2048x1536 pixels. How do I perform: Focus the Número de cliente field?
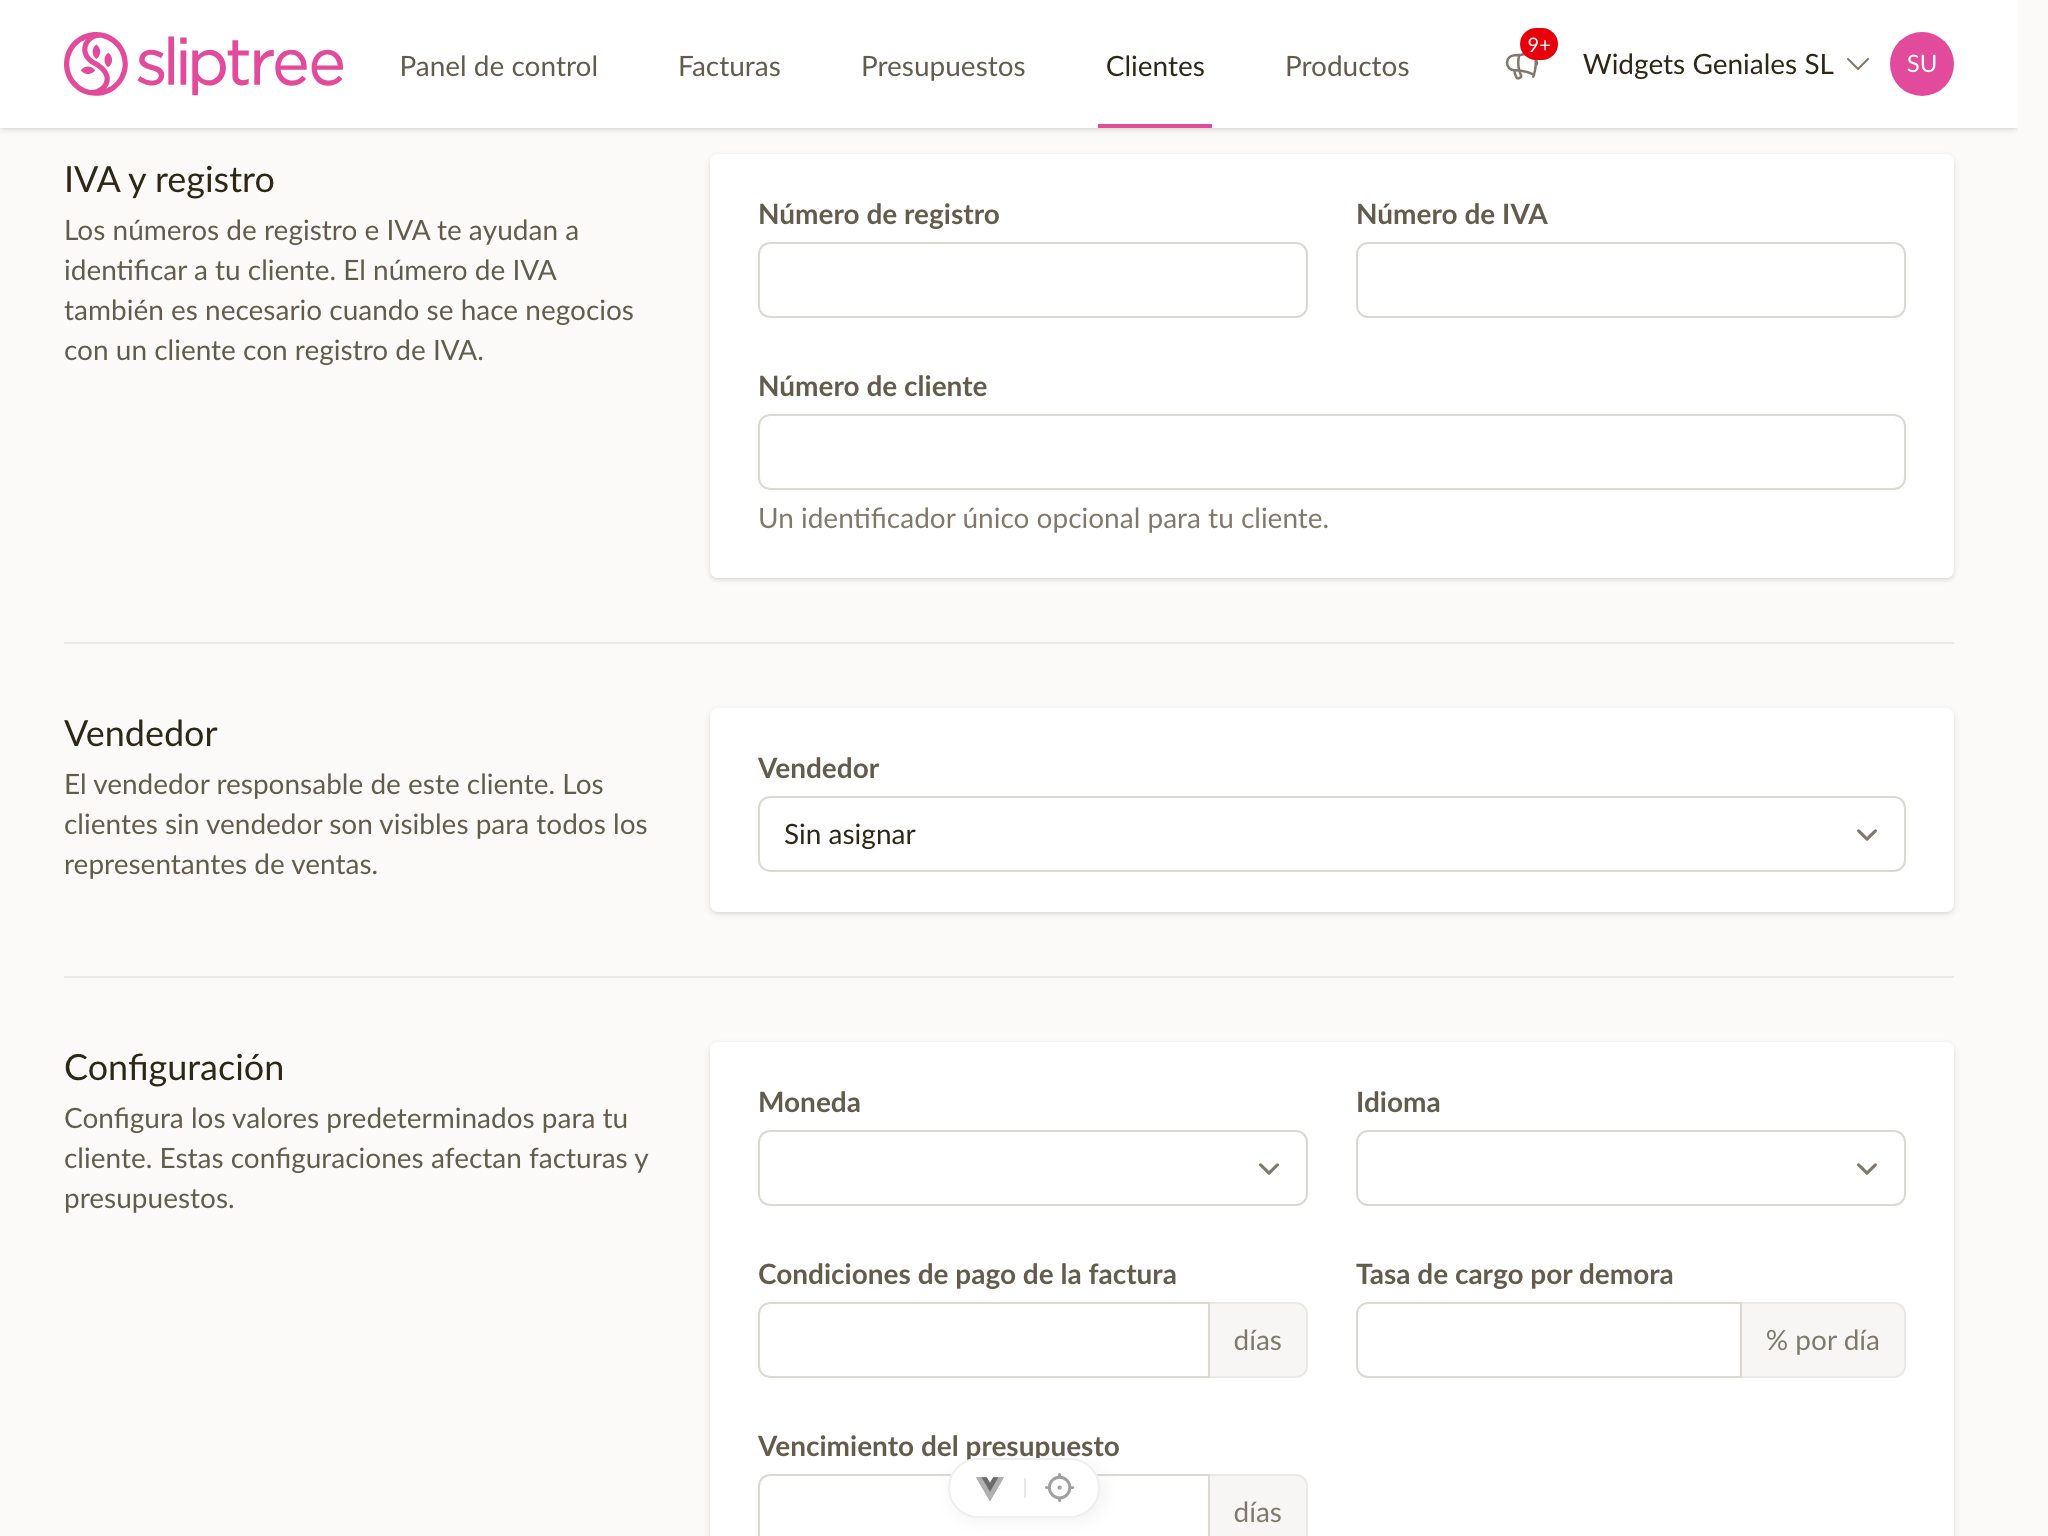click(1331, 452)
